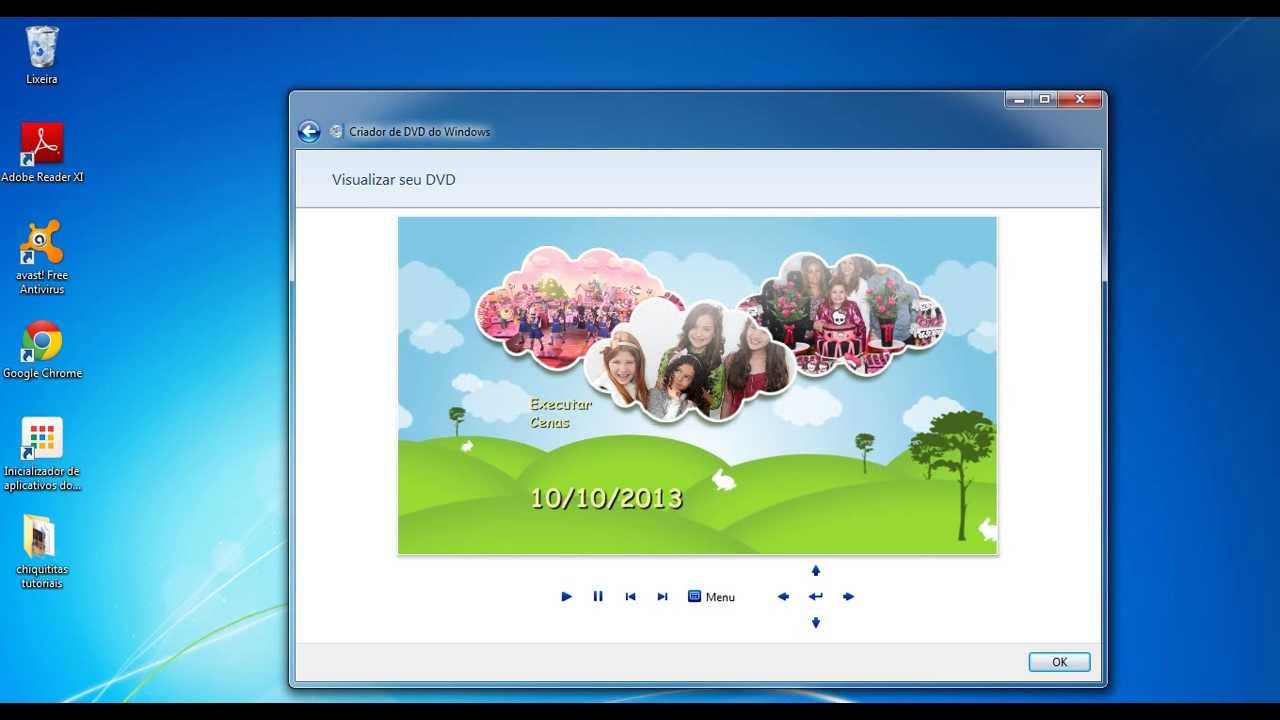This screenshot has width=1280, height=720.
Task: Open the Lixeira recycle bin
Action: coord(42,55)
